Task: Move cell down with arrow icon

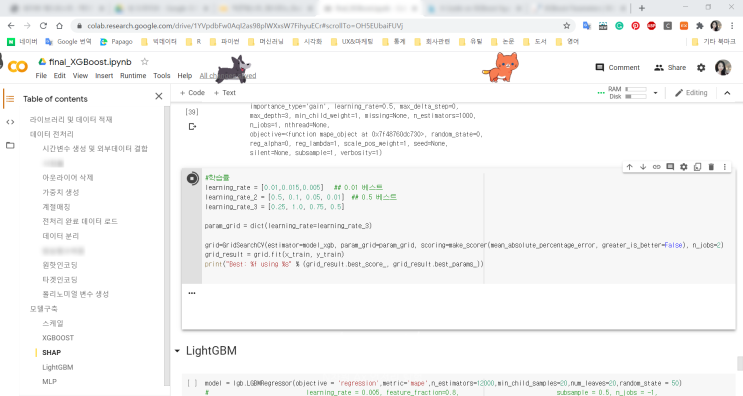Action: 643,167
